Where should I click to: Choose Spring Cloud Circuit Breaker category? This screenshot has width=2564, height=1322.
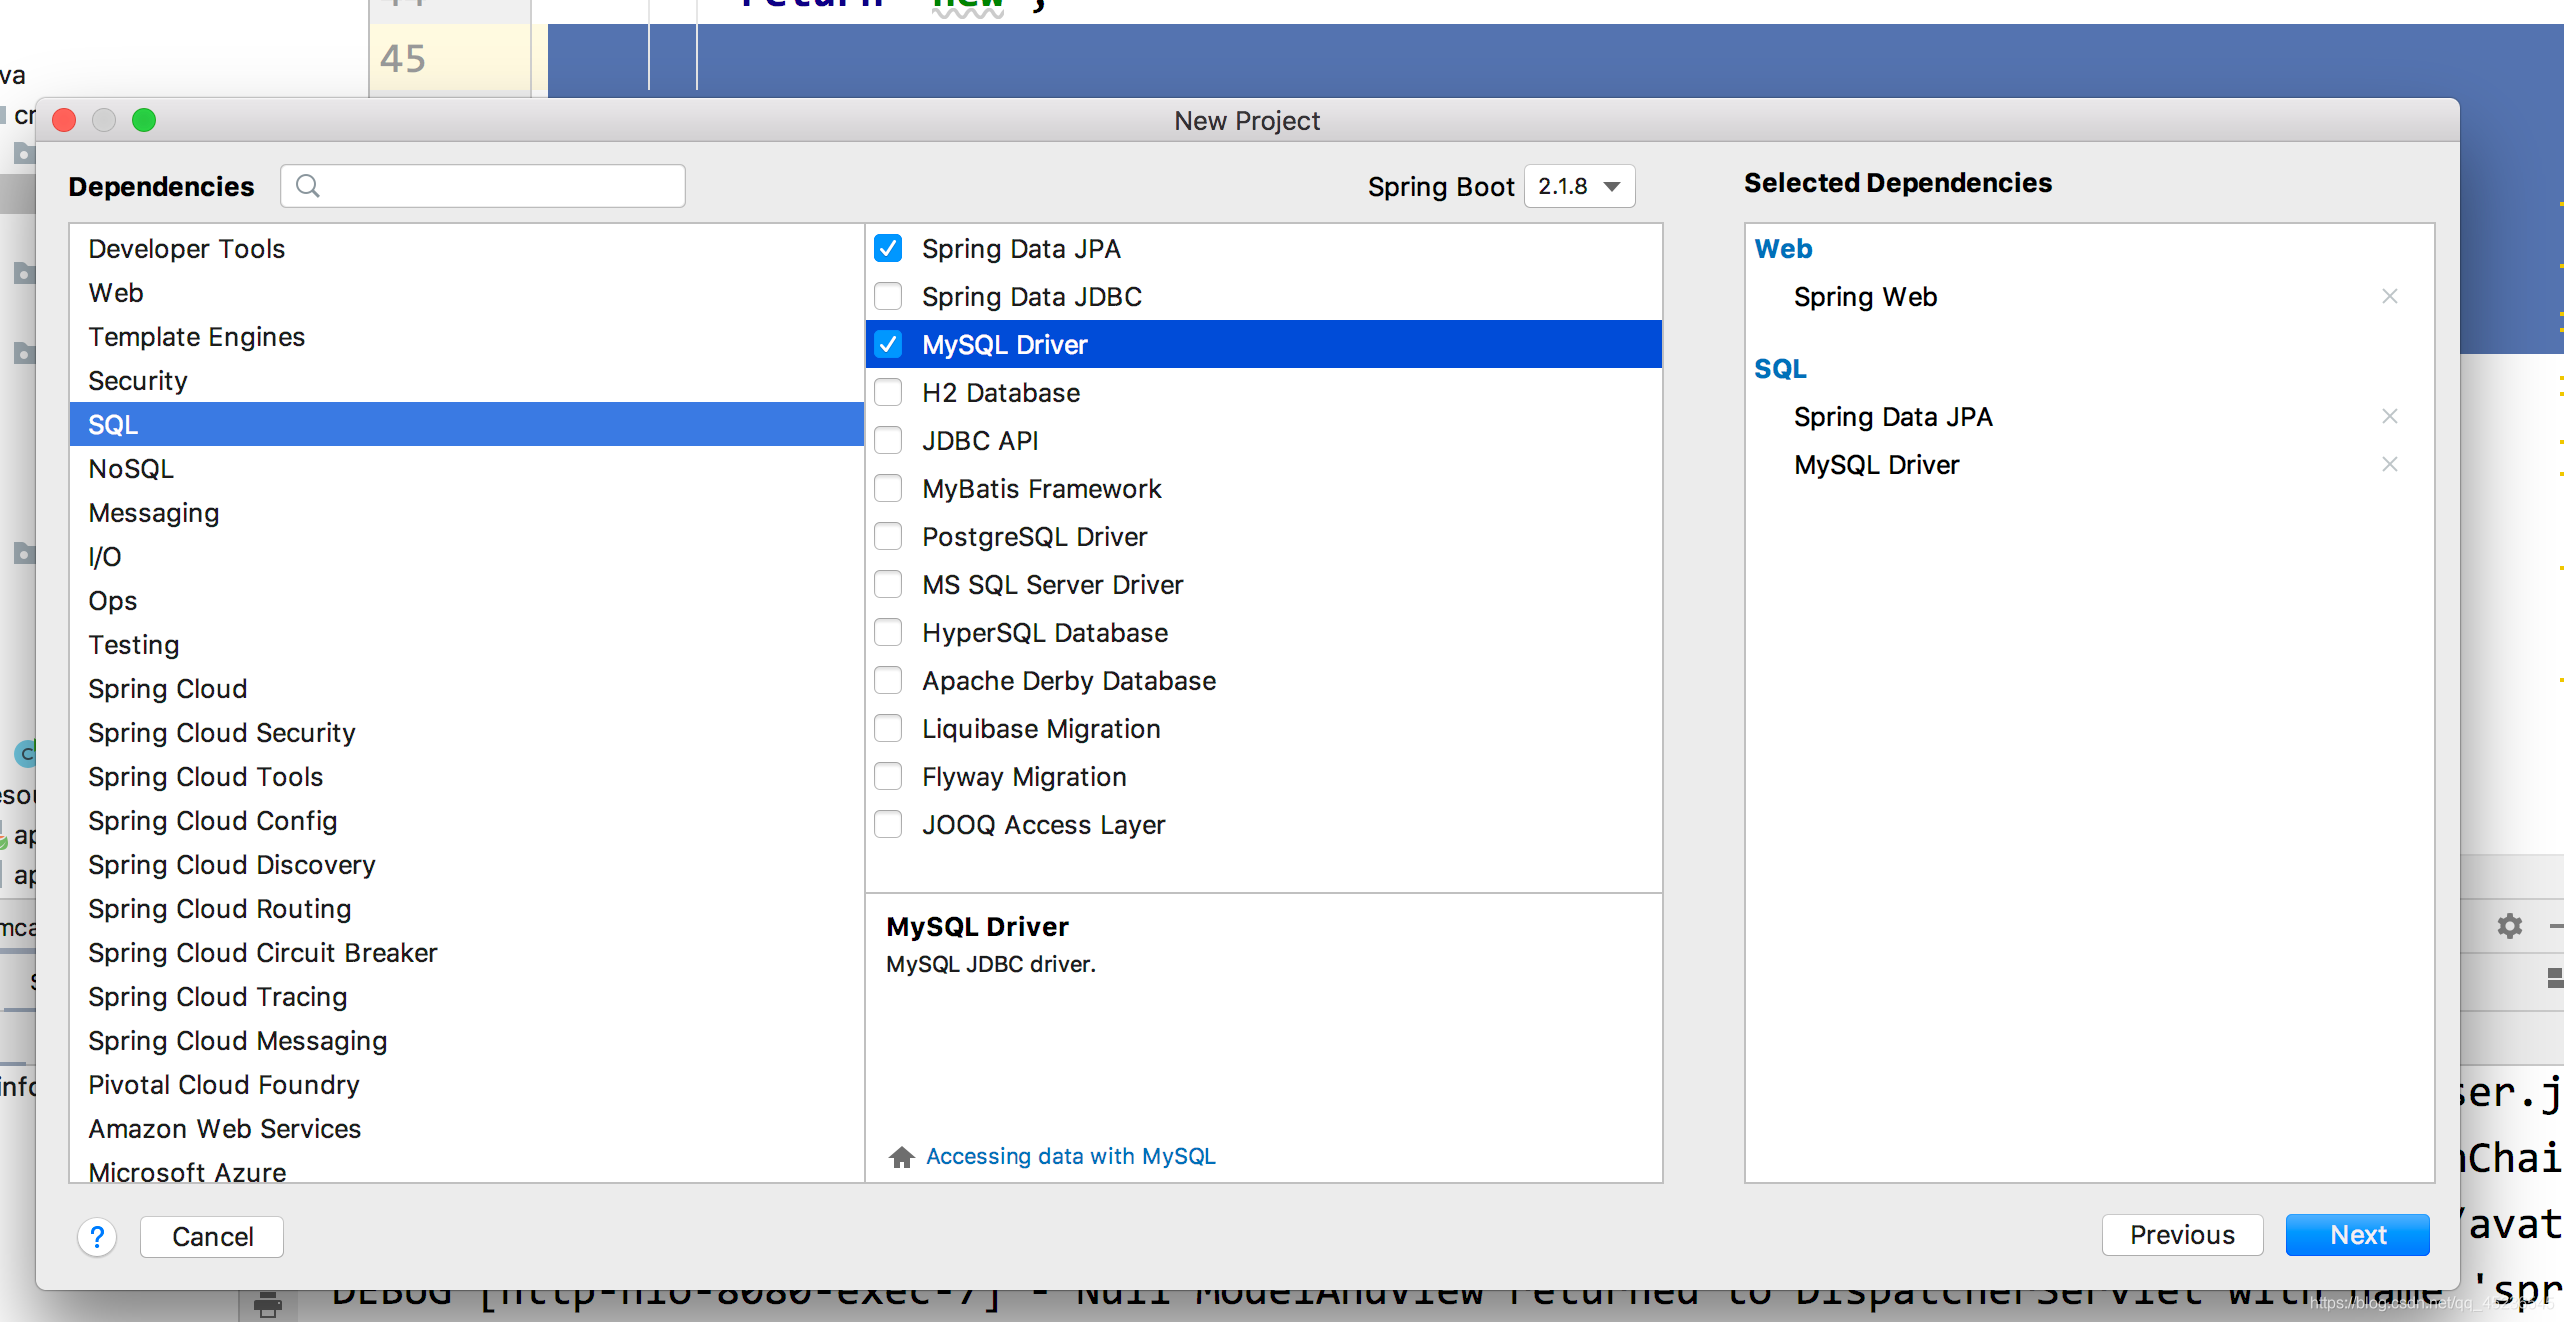tap(466, 952)
